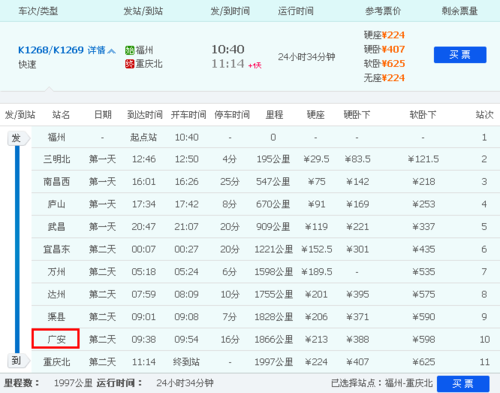Click duration 24小时34分钟 in summary row
The width and height of the screenshot is (500, 393).
(306, 57)
